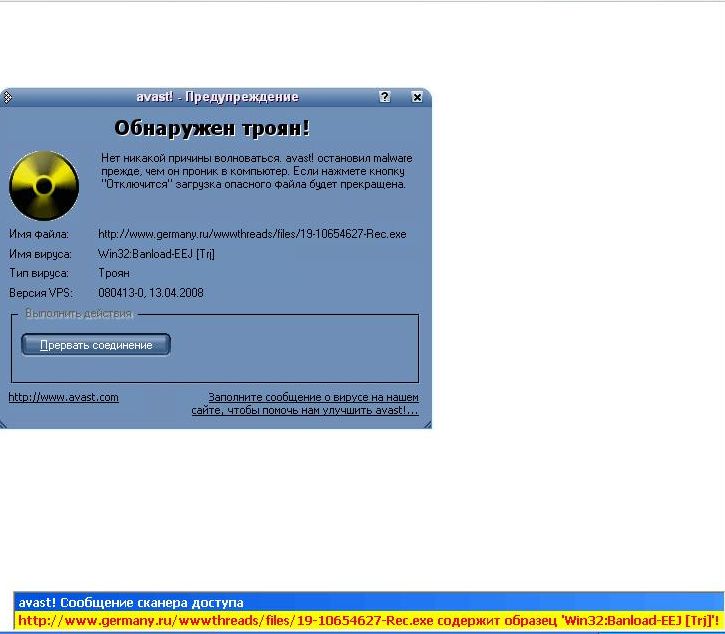Click the title bar system menu icon
The image size is (725, 634).
coord(7,97)
